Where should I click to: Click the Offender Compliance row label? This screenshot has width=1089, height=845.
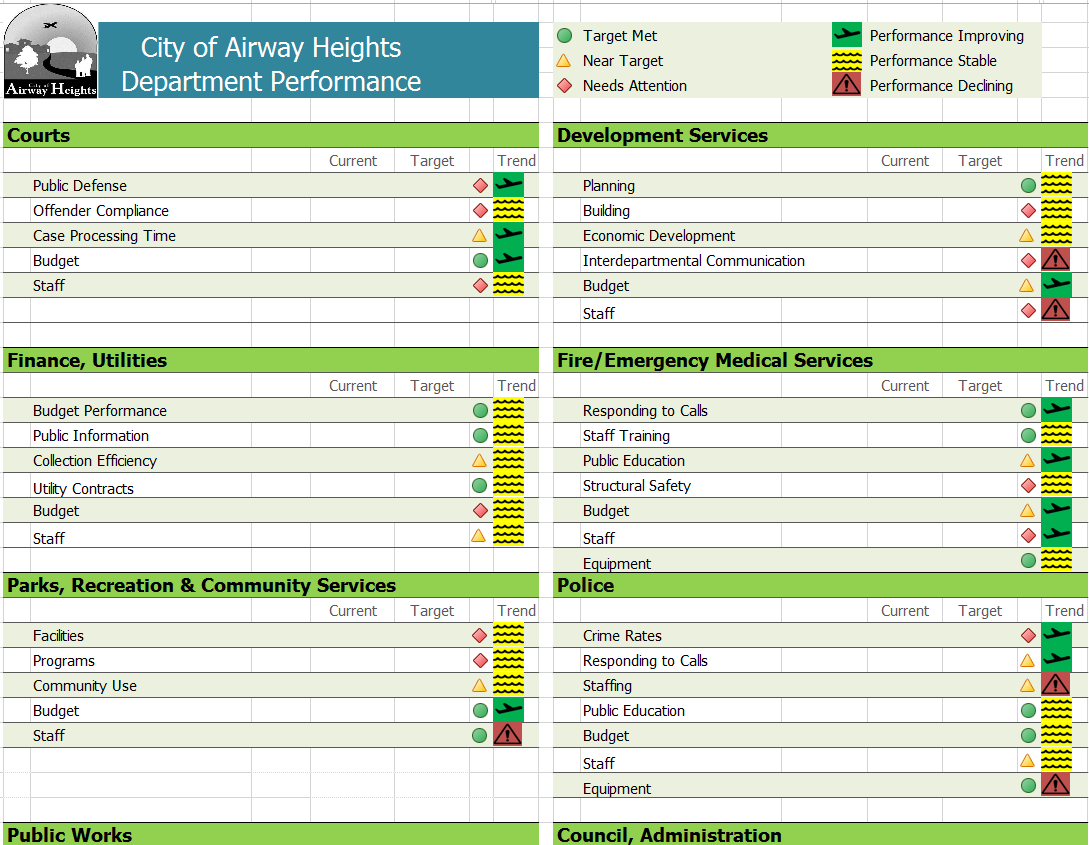click(101, 210)
